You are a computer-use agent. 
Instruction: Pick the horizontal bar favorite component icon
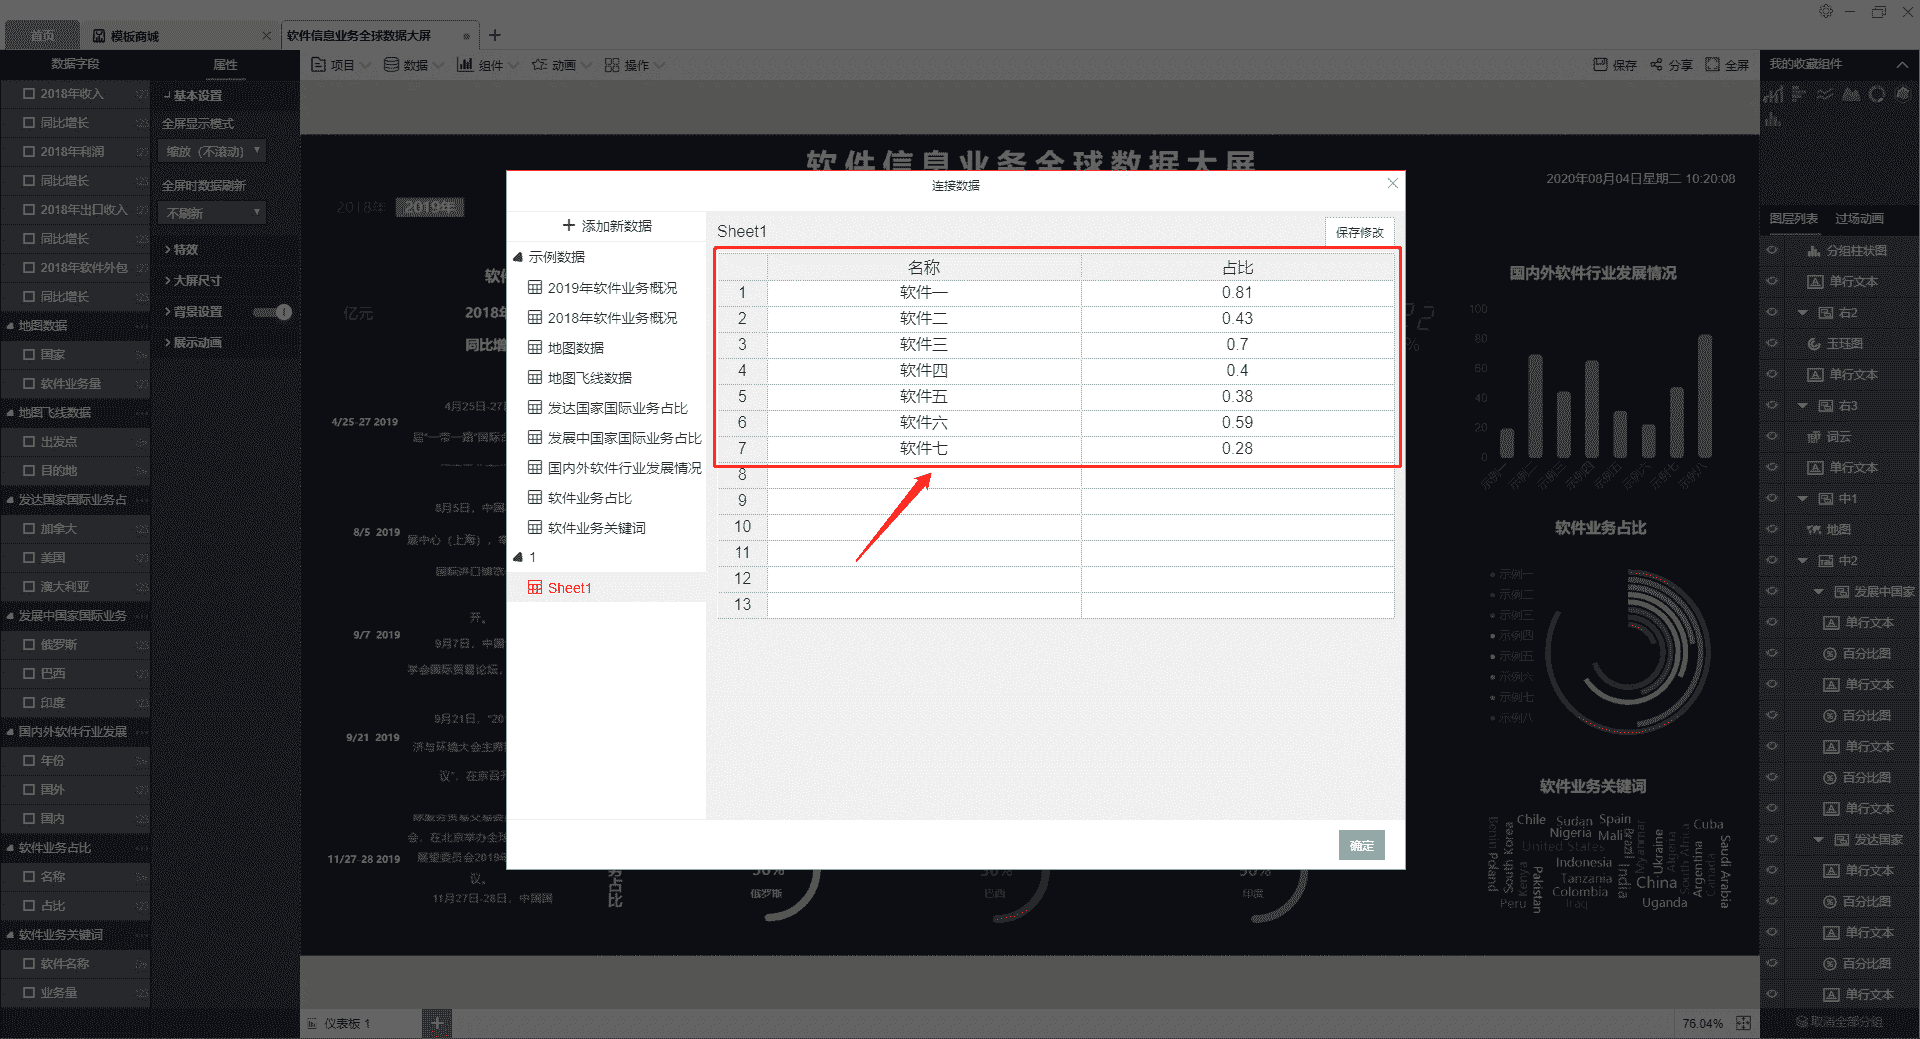(x=1799, y=94)
